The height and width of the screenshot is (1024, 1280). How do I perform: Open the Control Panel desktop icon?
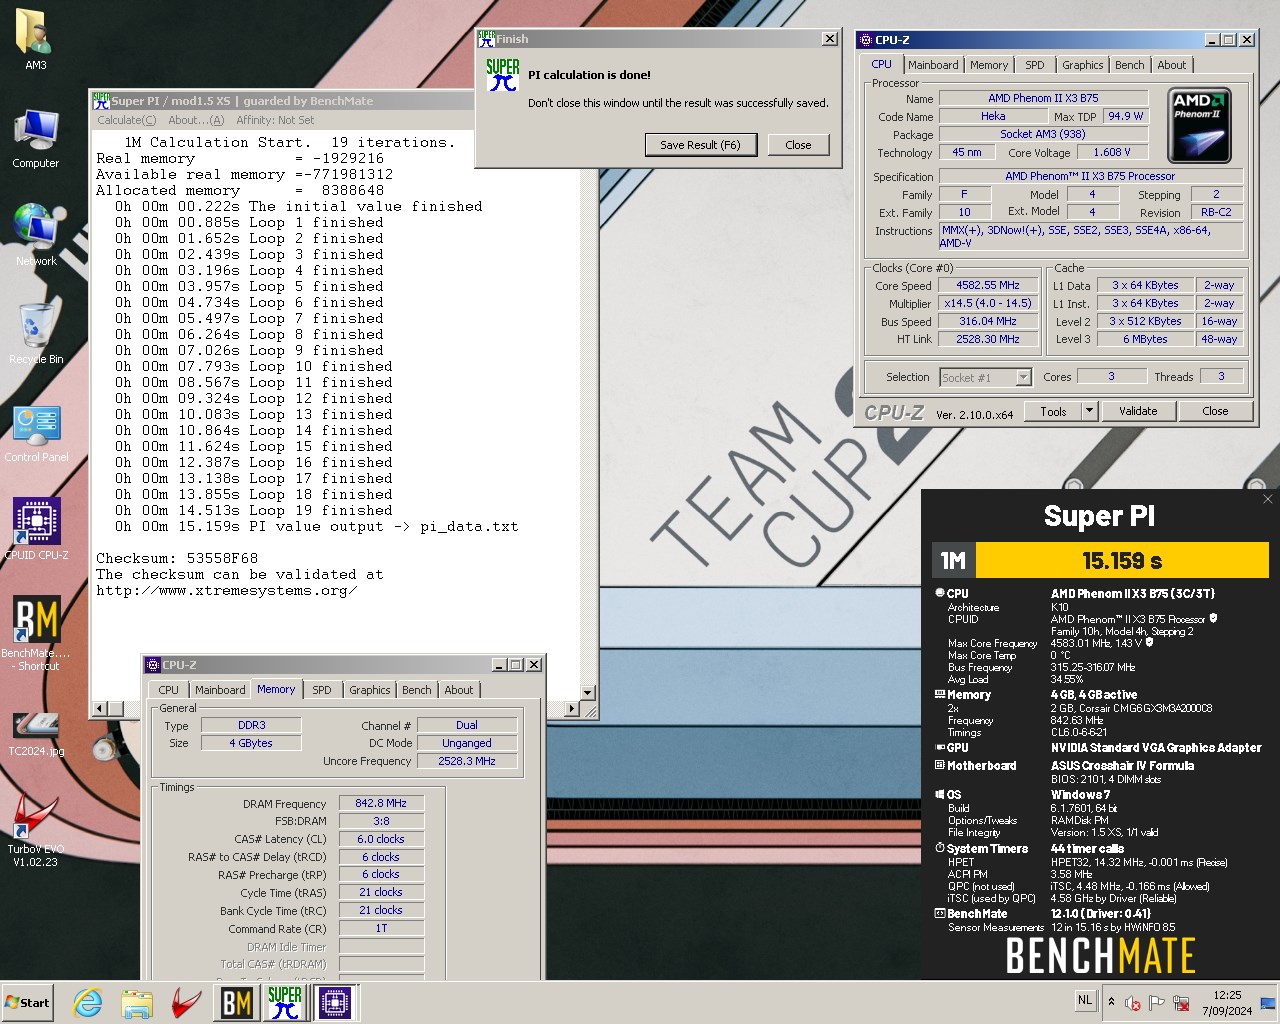coord(36,431)
